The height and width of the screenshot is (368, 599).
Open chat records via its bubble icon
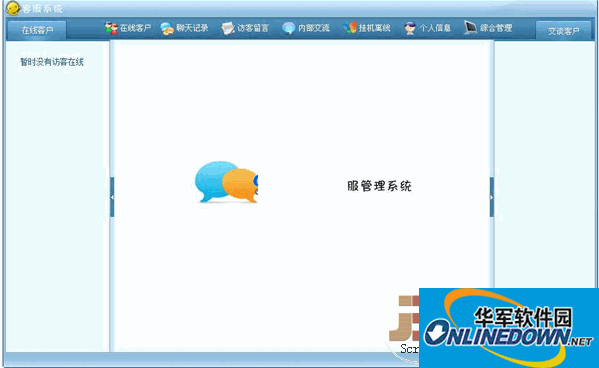(167, 29)
